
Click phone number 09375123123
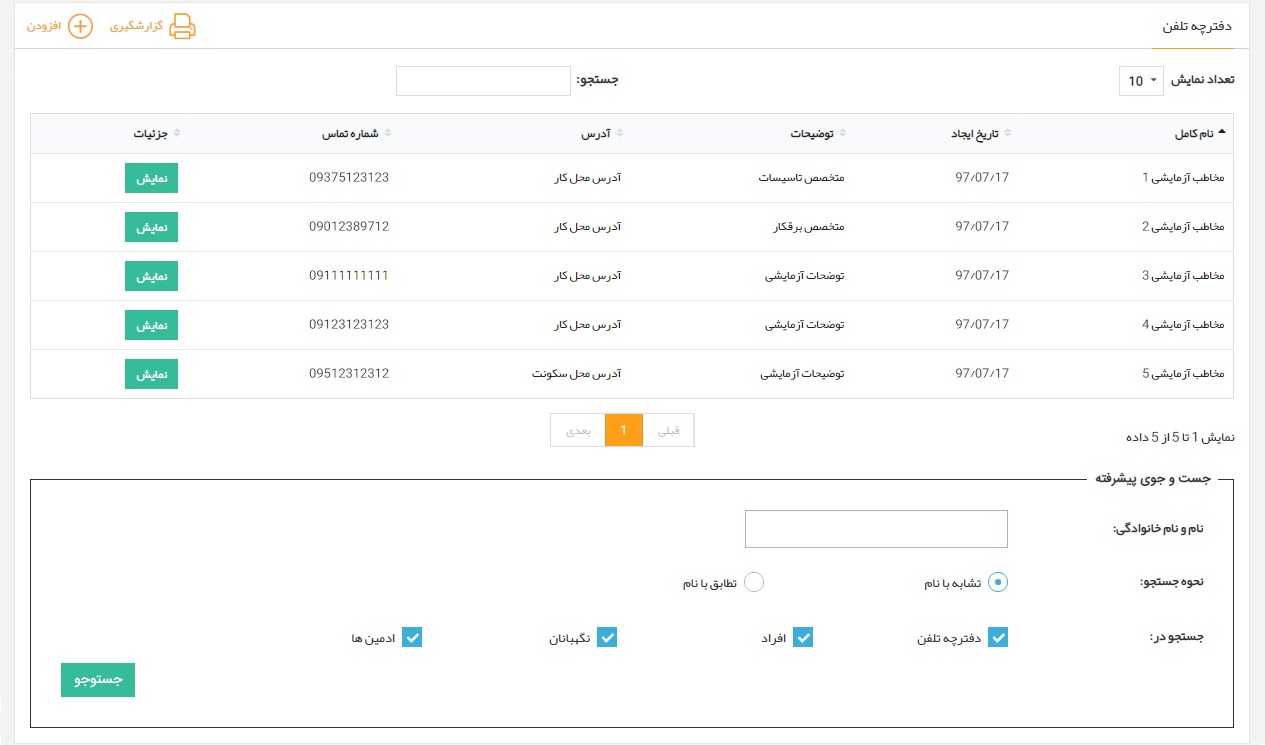point(349,177)
